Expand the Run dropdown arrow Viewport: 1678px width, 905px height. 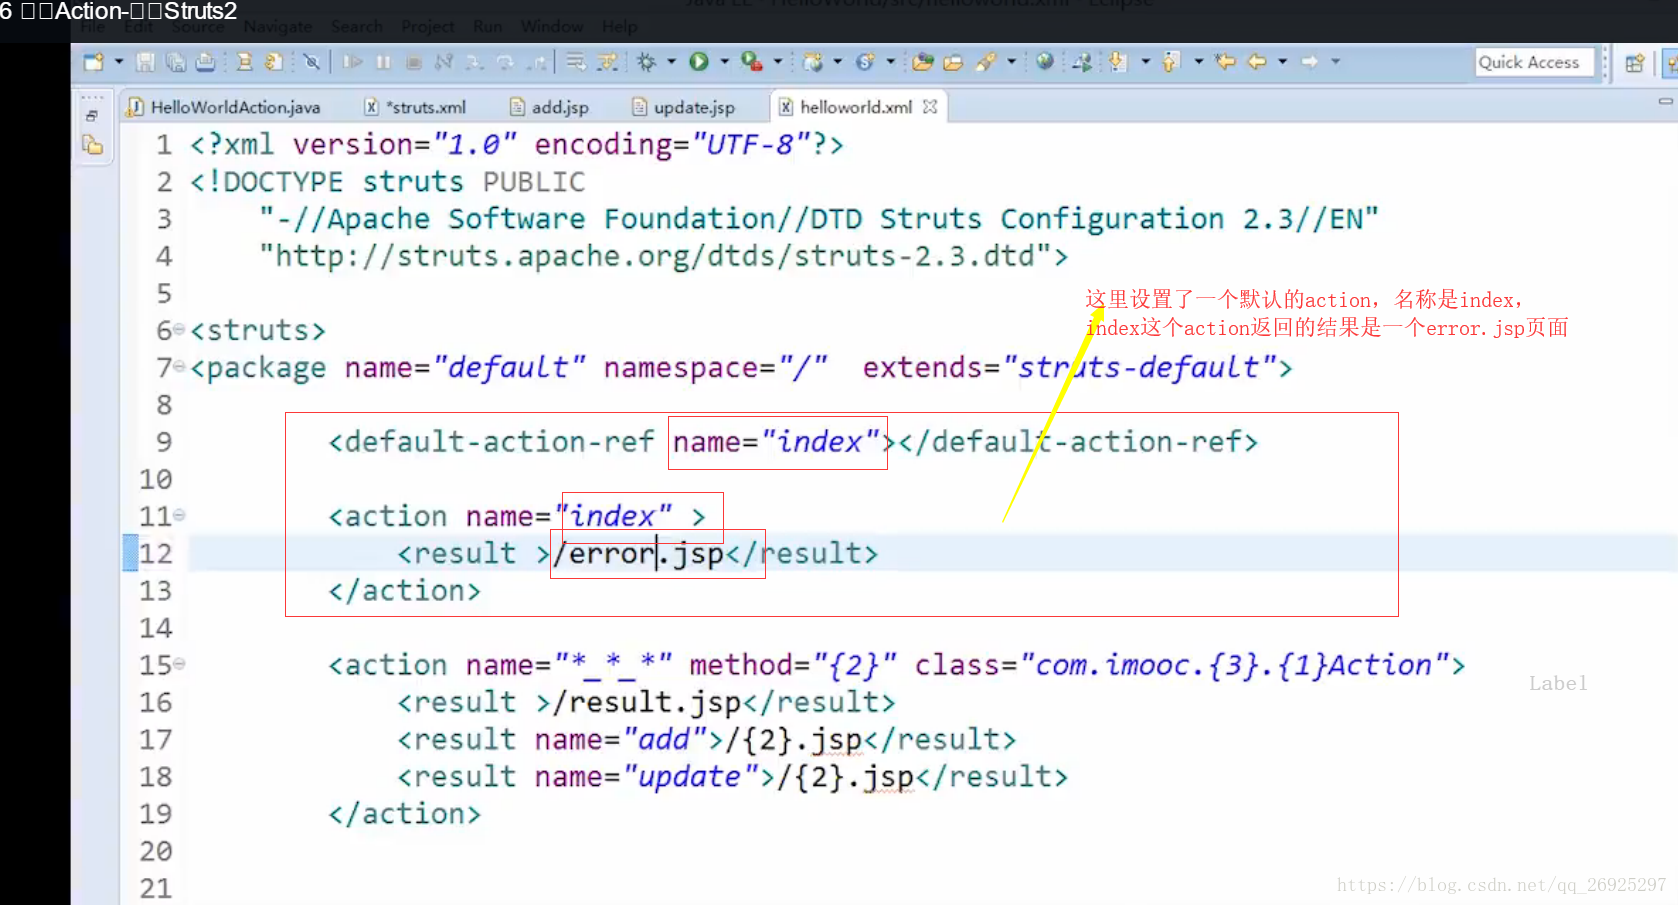coord(725,62)
